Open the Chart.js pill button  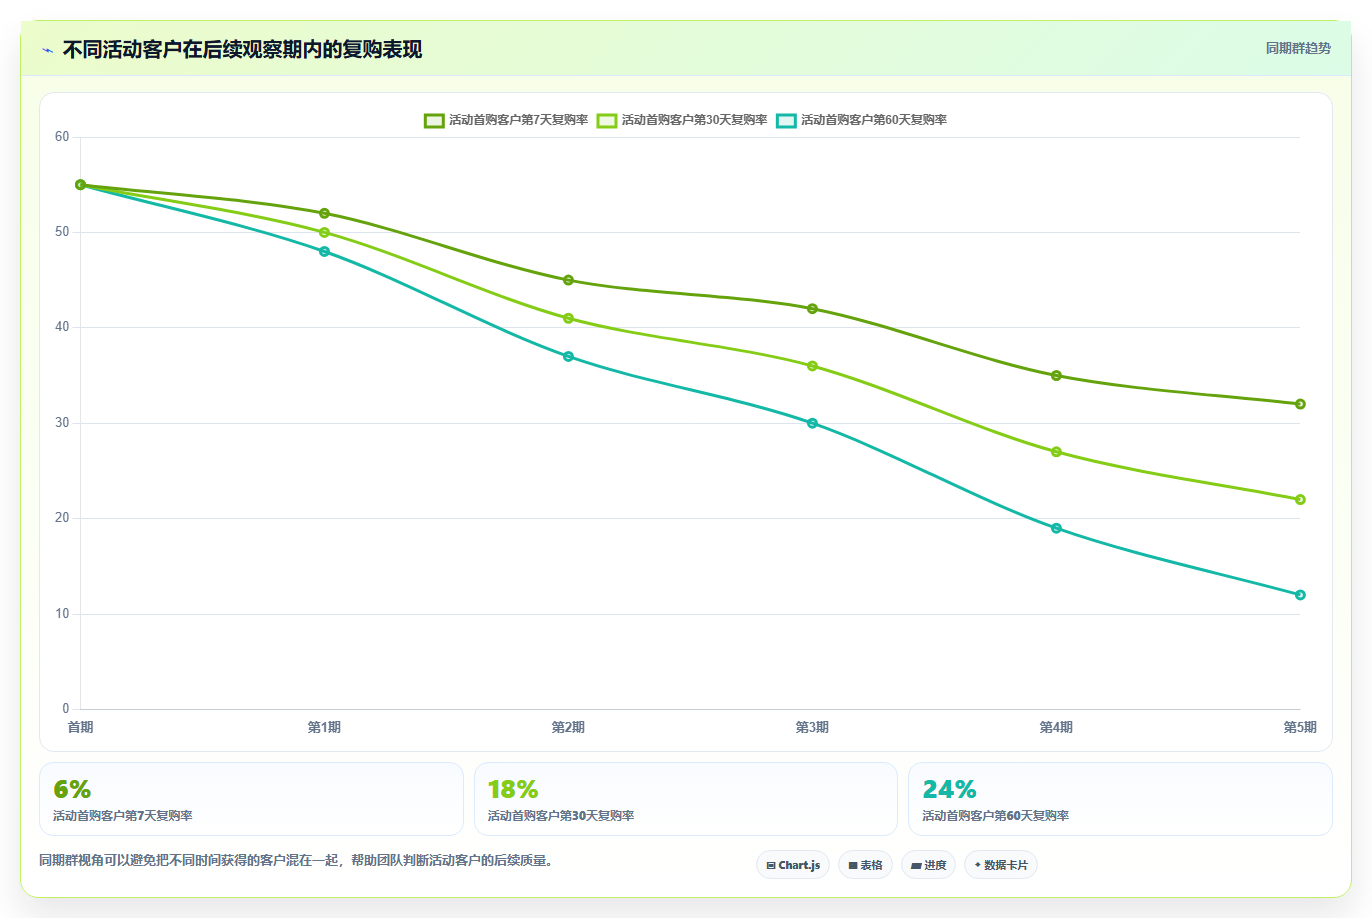(x=793, y=865)
